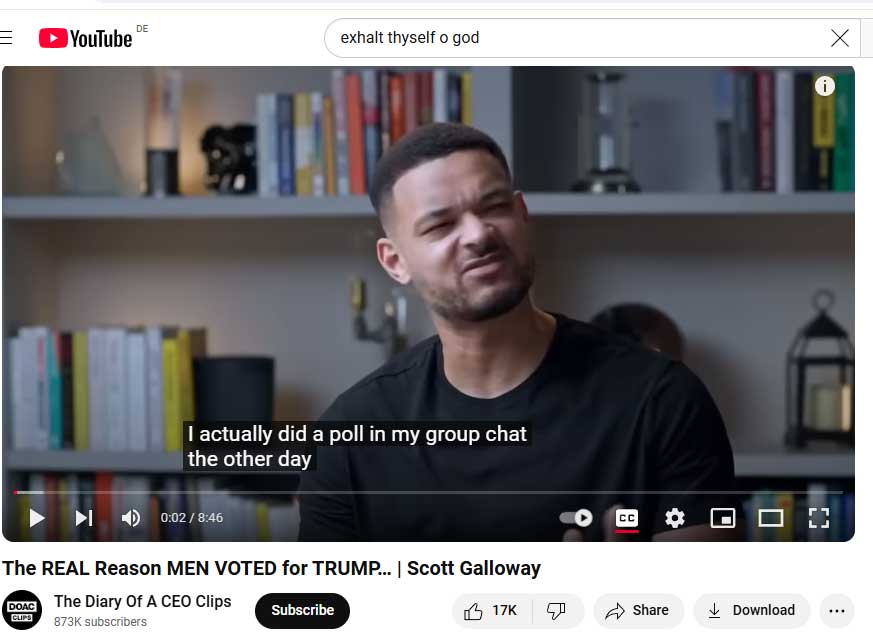873x641 pixels.
Task: Mute the video volume
Action: click(x=131, y=518)
